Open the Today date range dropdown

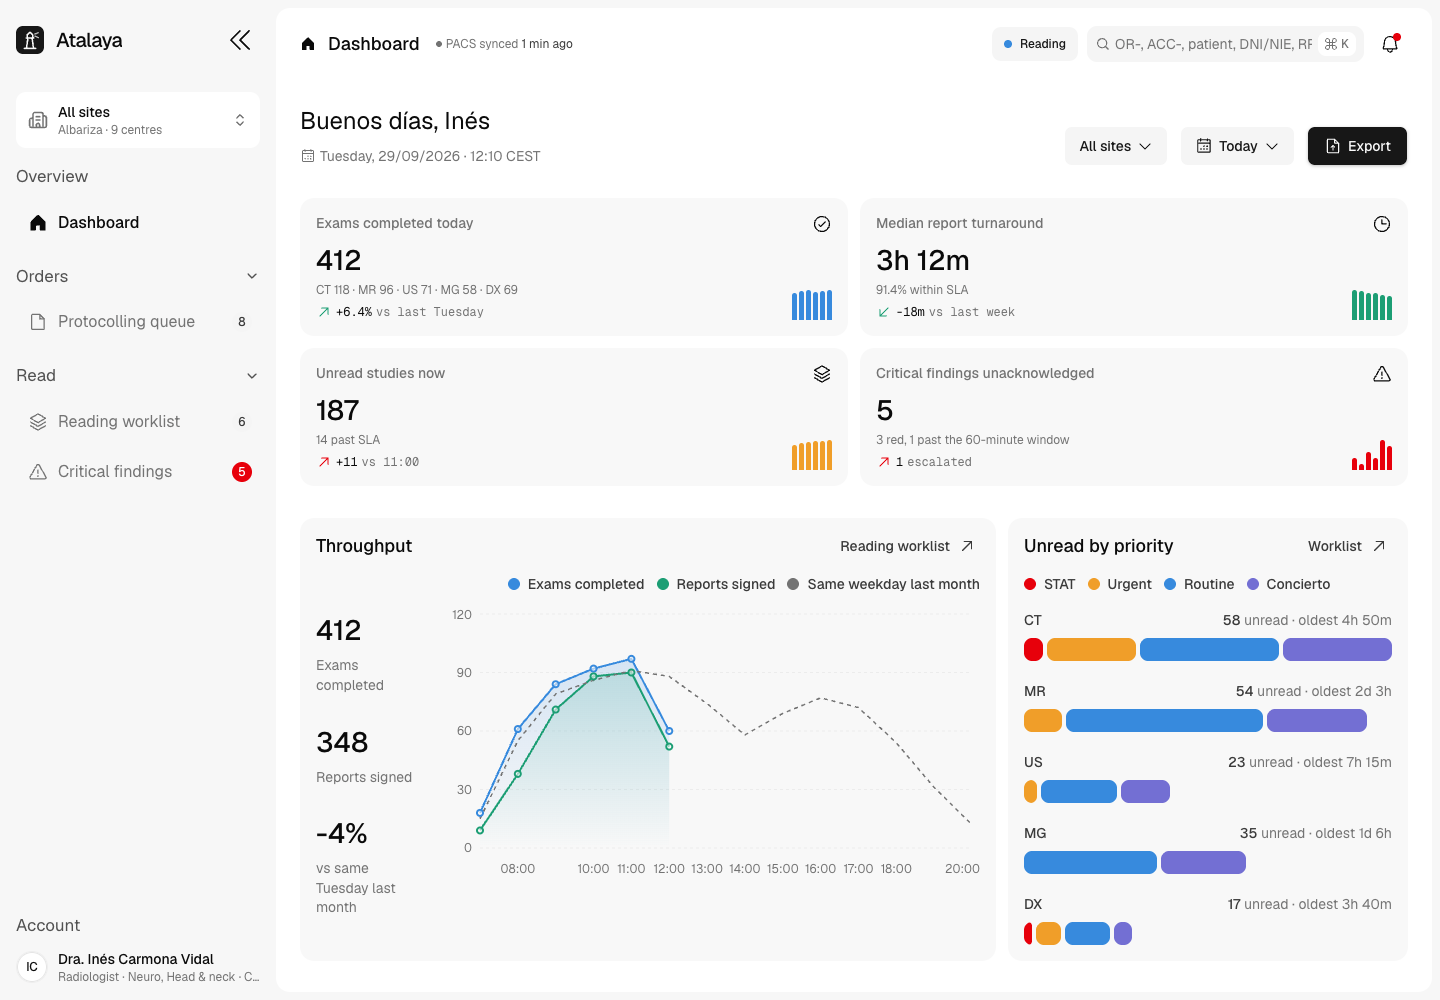[1238, 146]
